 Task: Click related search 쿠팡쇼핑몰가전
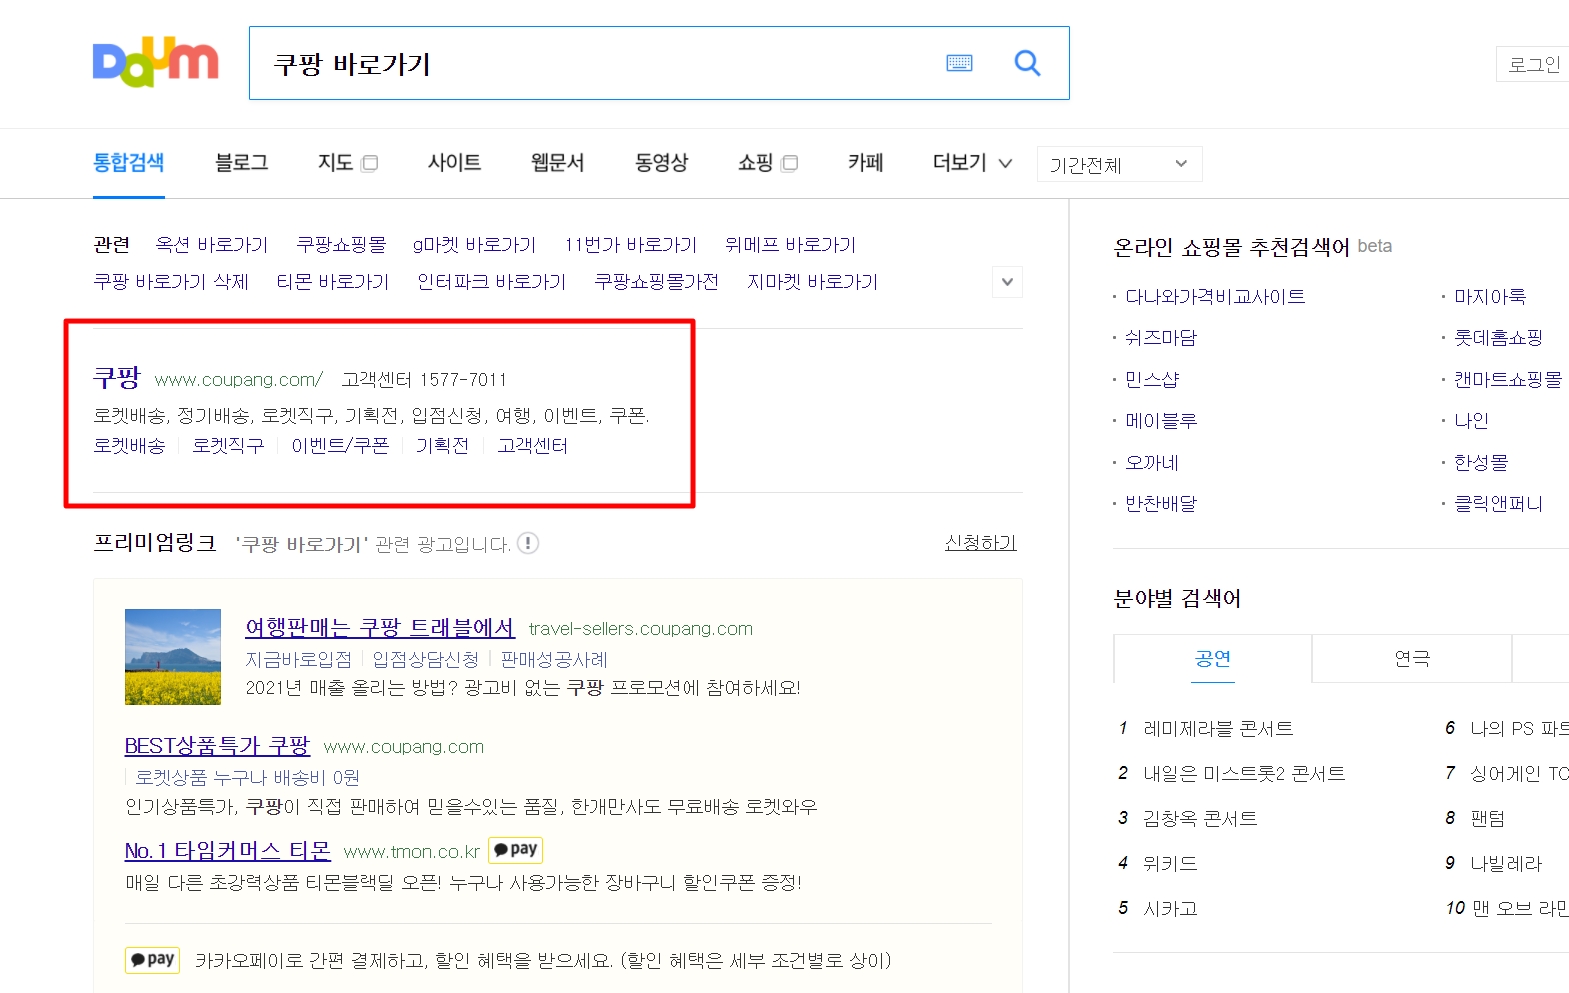point(656,282)
